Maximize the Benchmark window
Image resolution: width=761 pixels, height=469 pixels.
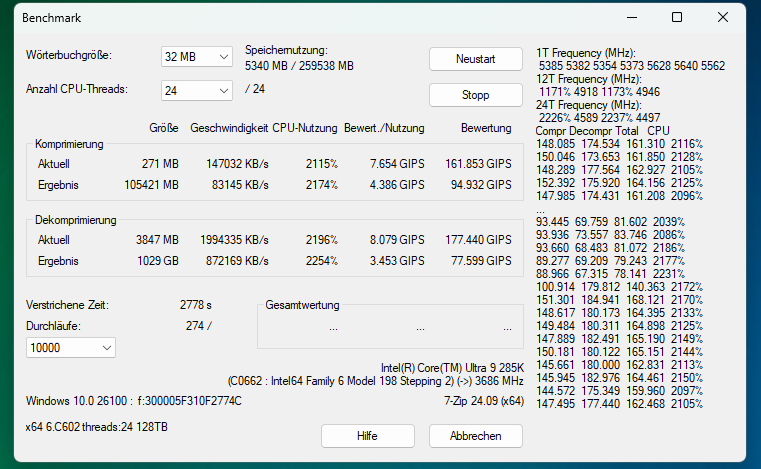pyautogui.click(x=677, y=17)
